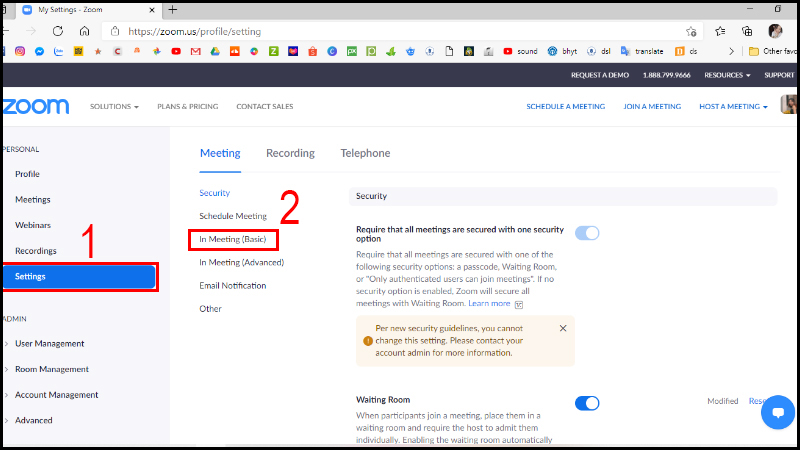Open the Host a Meeting dropdown
The width and height of the screenshot is (800, 450).
pyautogui.click(x=733, y=107)
